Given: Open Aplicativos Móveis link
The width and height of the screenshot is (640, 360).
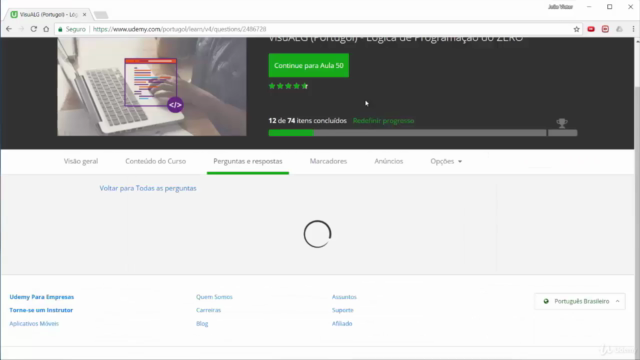Looking at the screenshot, I should click(34, 323).
